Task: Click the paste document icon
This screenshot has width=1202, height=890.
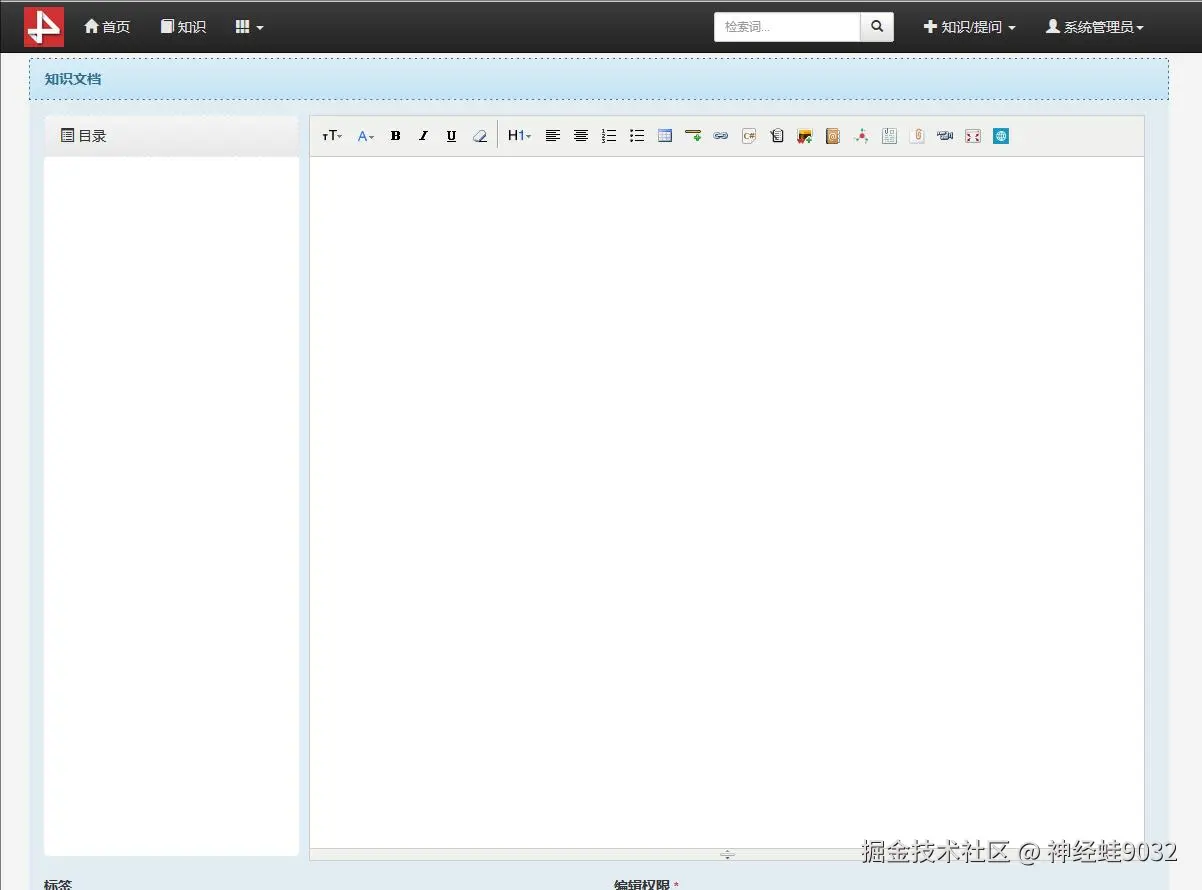Action: 777,136
